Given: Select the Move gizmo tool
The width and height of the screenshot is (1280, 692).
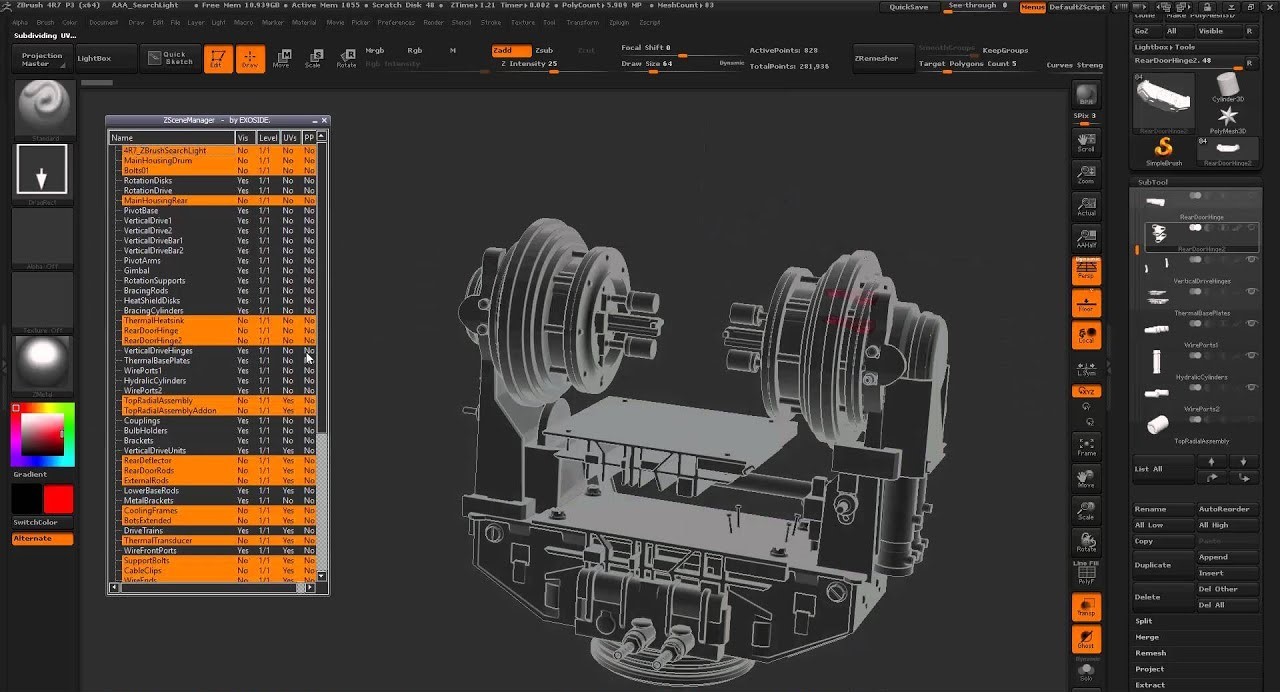Looking at the screenshot, I should point(282,58).
